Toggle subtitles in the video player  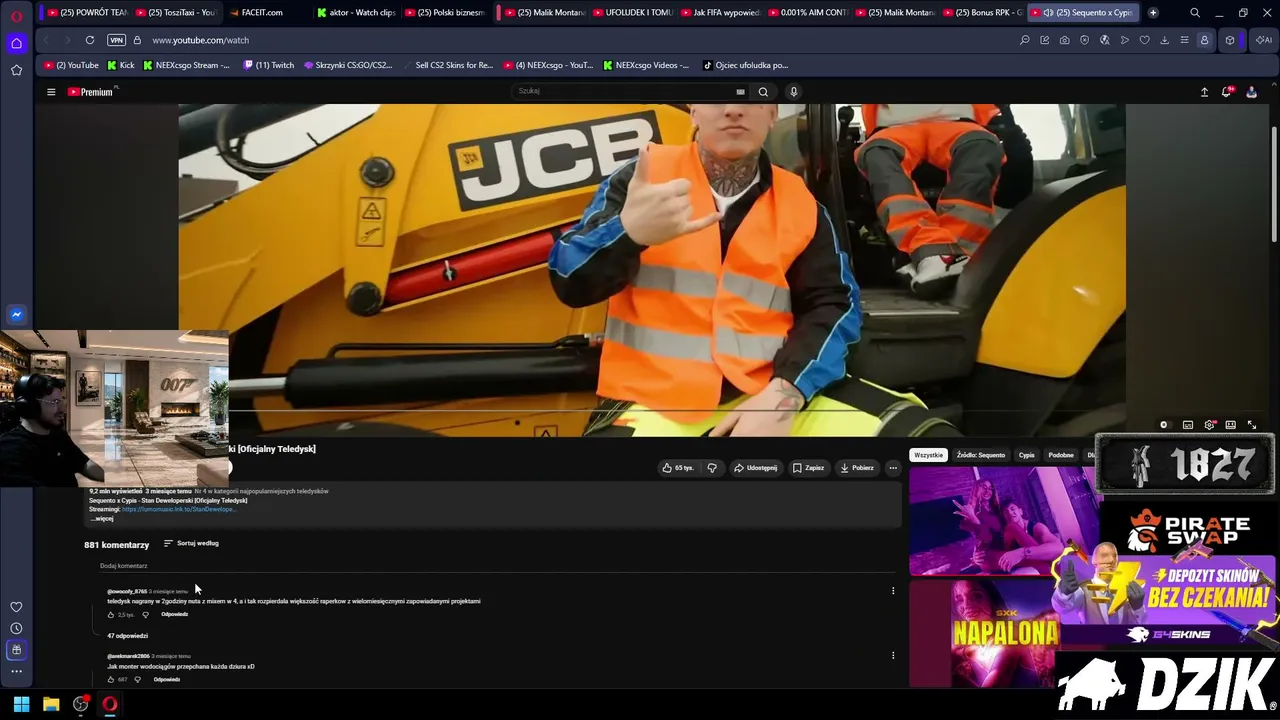click(x=1188, y=425)
